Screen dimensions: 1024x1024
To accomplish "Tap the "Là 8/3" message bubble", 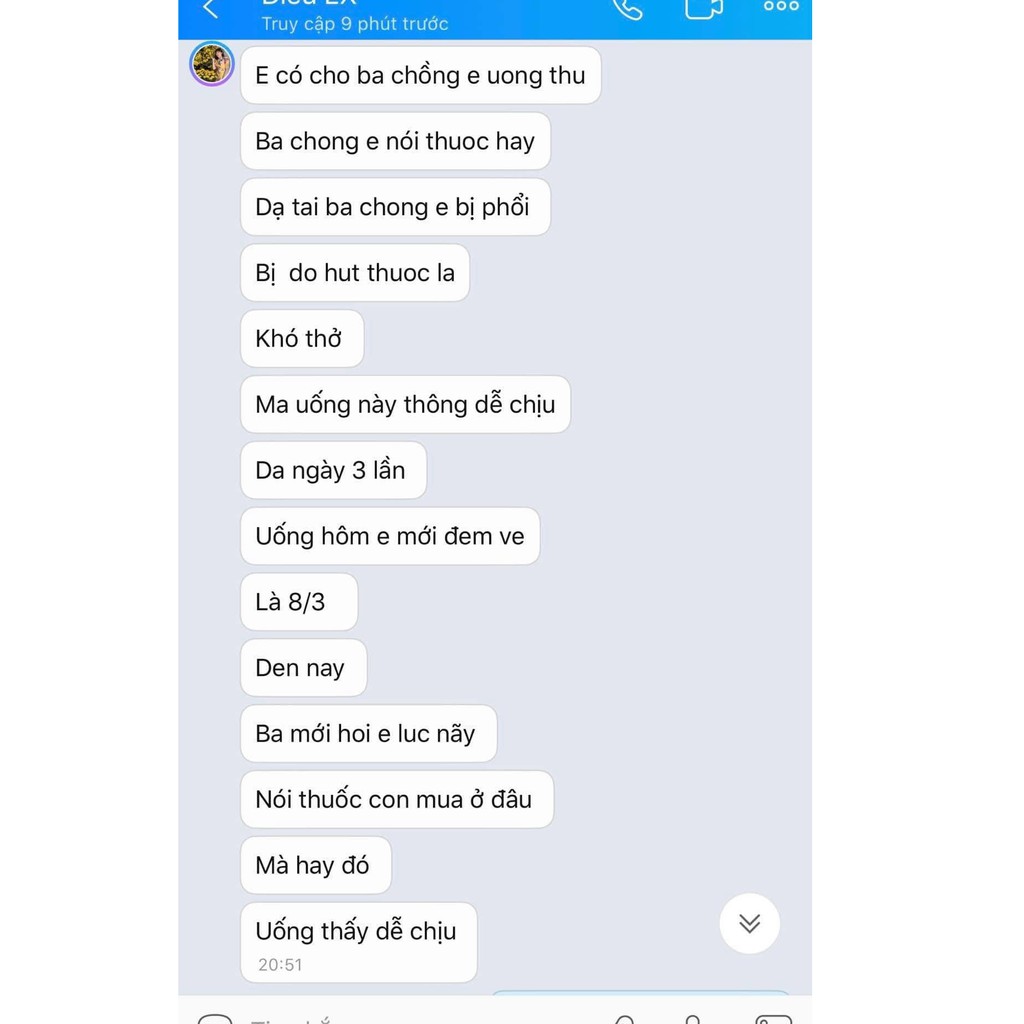I will click(299, 601).
